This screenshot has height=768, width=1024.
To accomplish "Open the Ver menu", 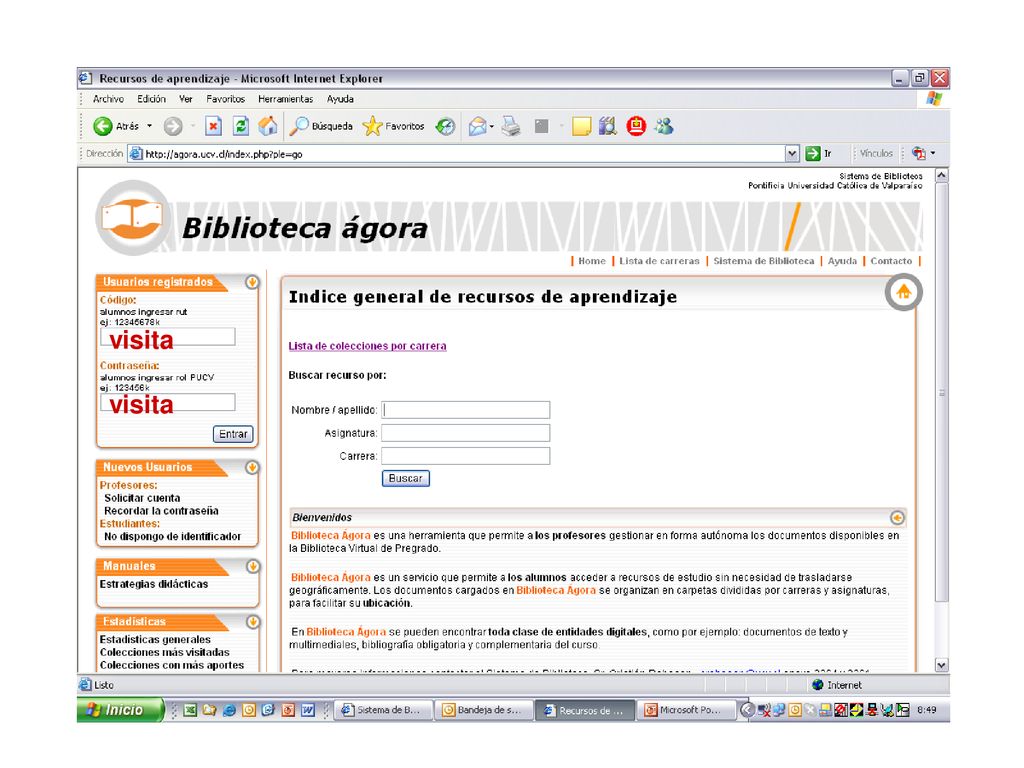I will (x=186, y=99).
